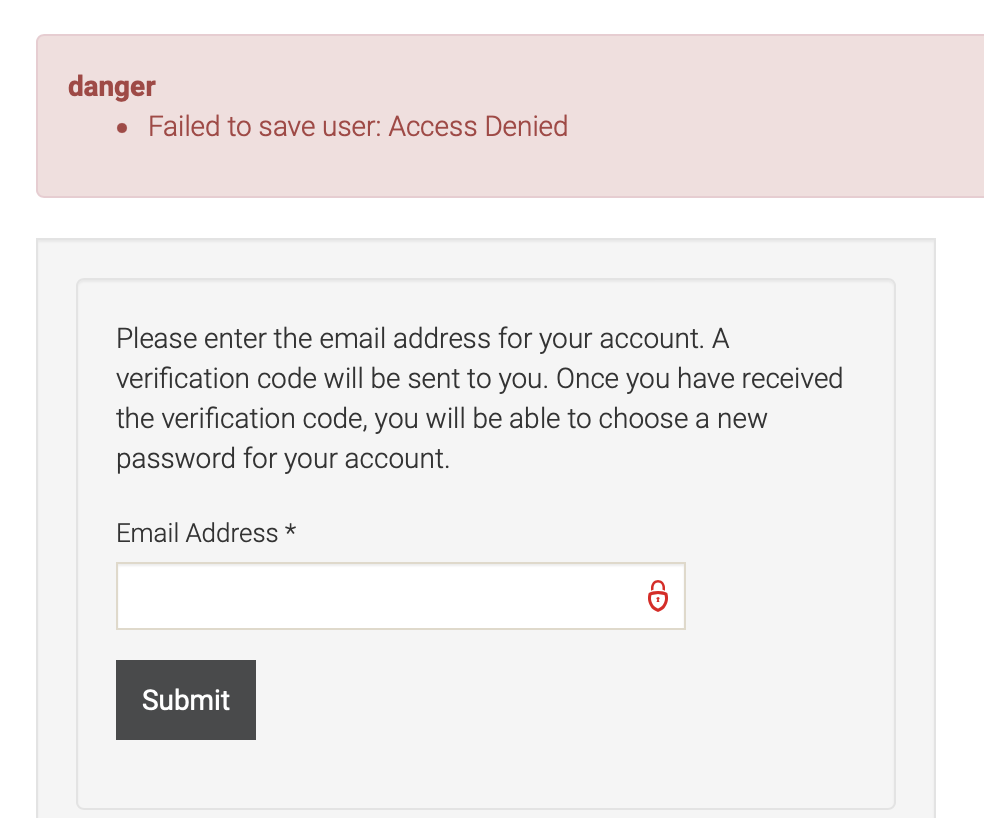Click the red lock icon in the email field
The width and height of the screenshot is (984, 818).
[x=657, y=596]
